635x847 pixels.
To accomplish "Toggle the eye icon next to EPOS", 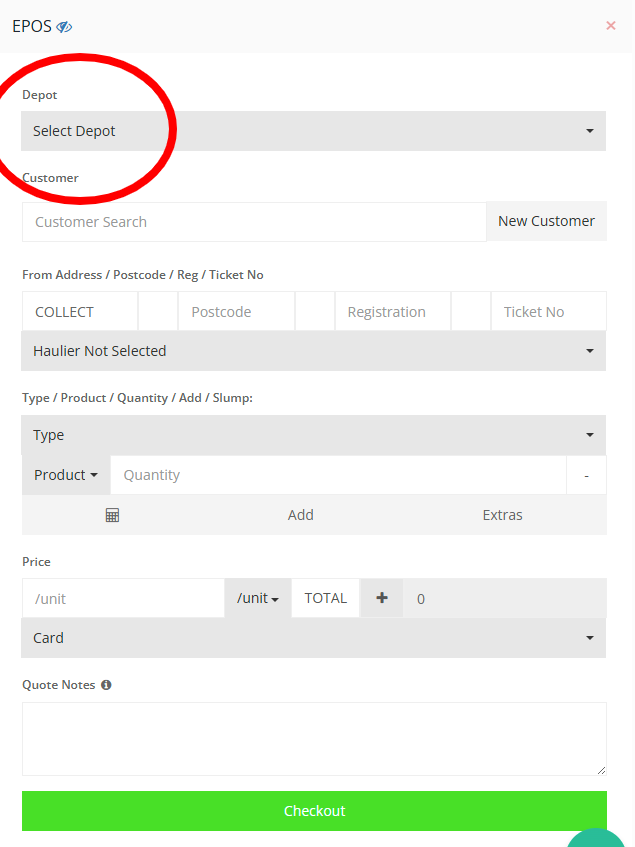I will pyautogui.click(x=65, y=27).
